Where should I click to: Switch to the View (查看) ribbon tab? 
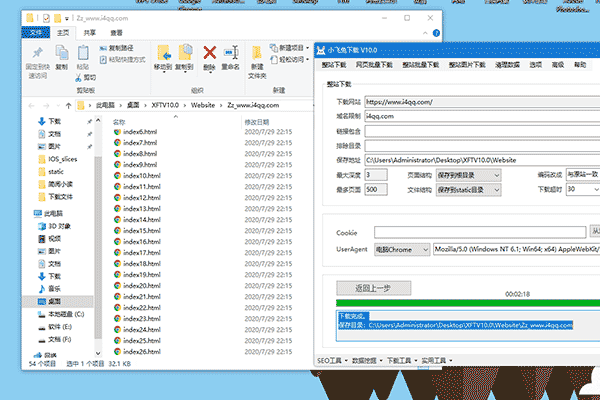tap(116, 33)
